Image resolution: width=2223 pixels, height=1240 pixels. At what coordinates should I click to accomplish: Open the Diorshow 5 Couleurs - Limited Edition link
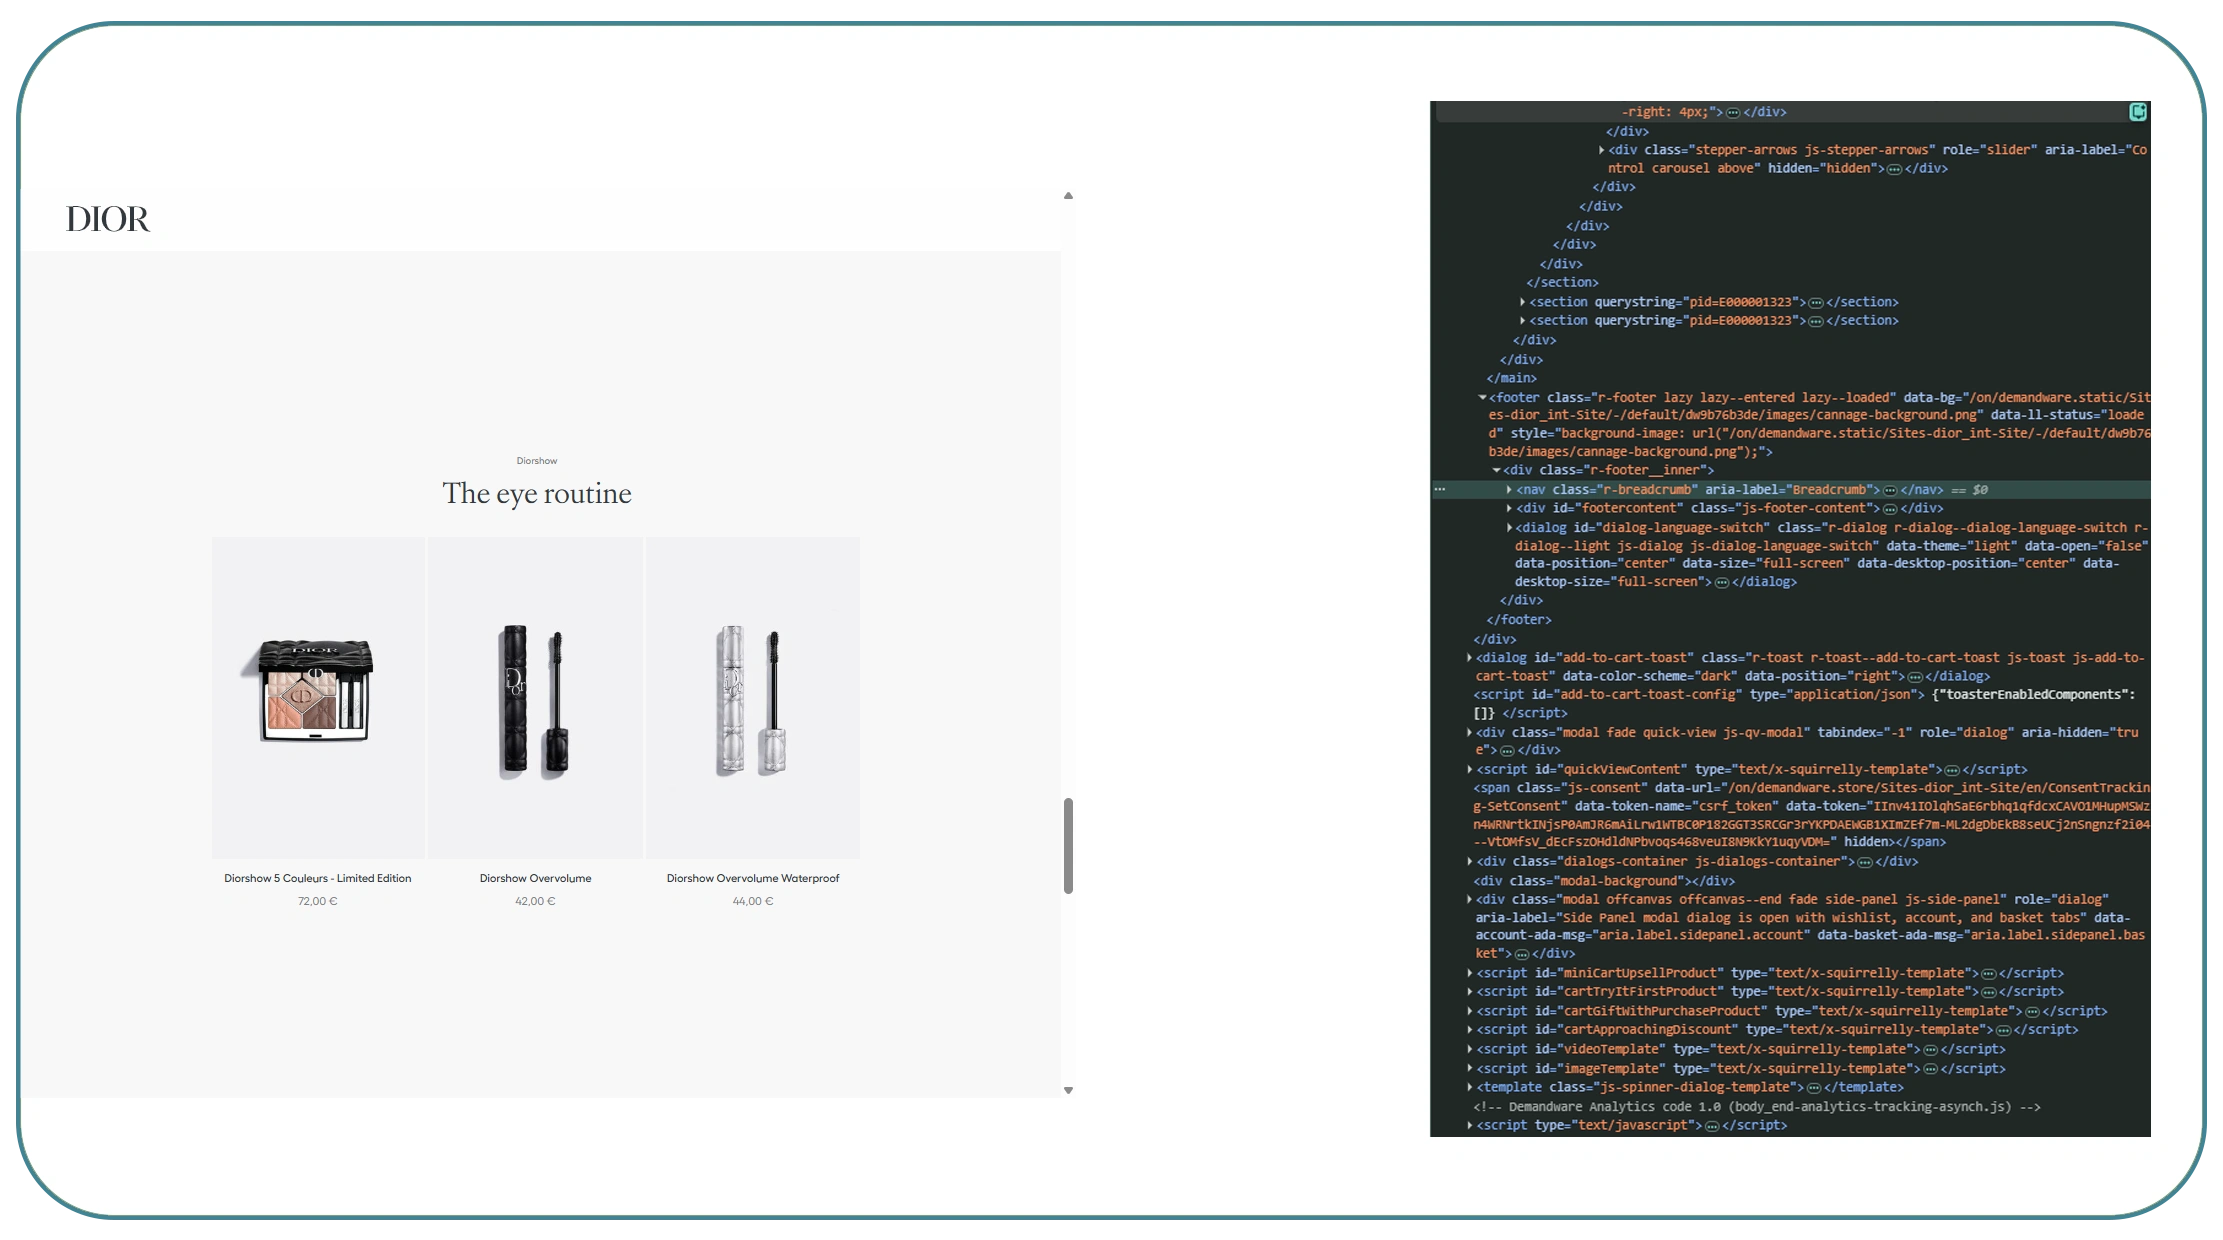[317, 878]
